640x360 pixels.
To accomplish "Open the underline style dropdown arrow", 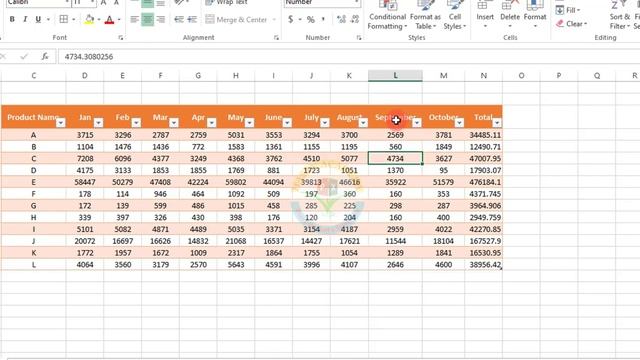I will pos(48,19).
